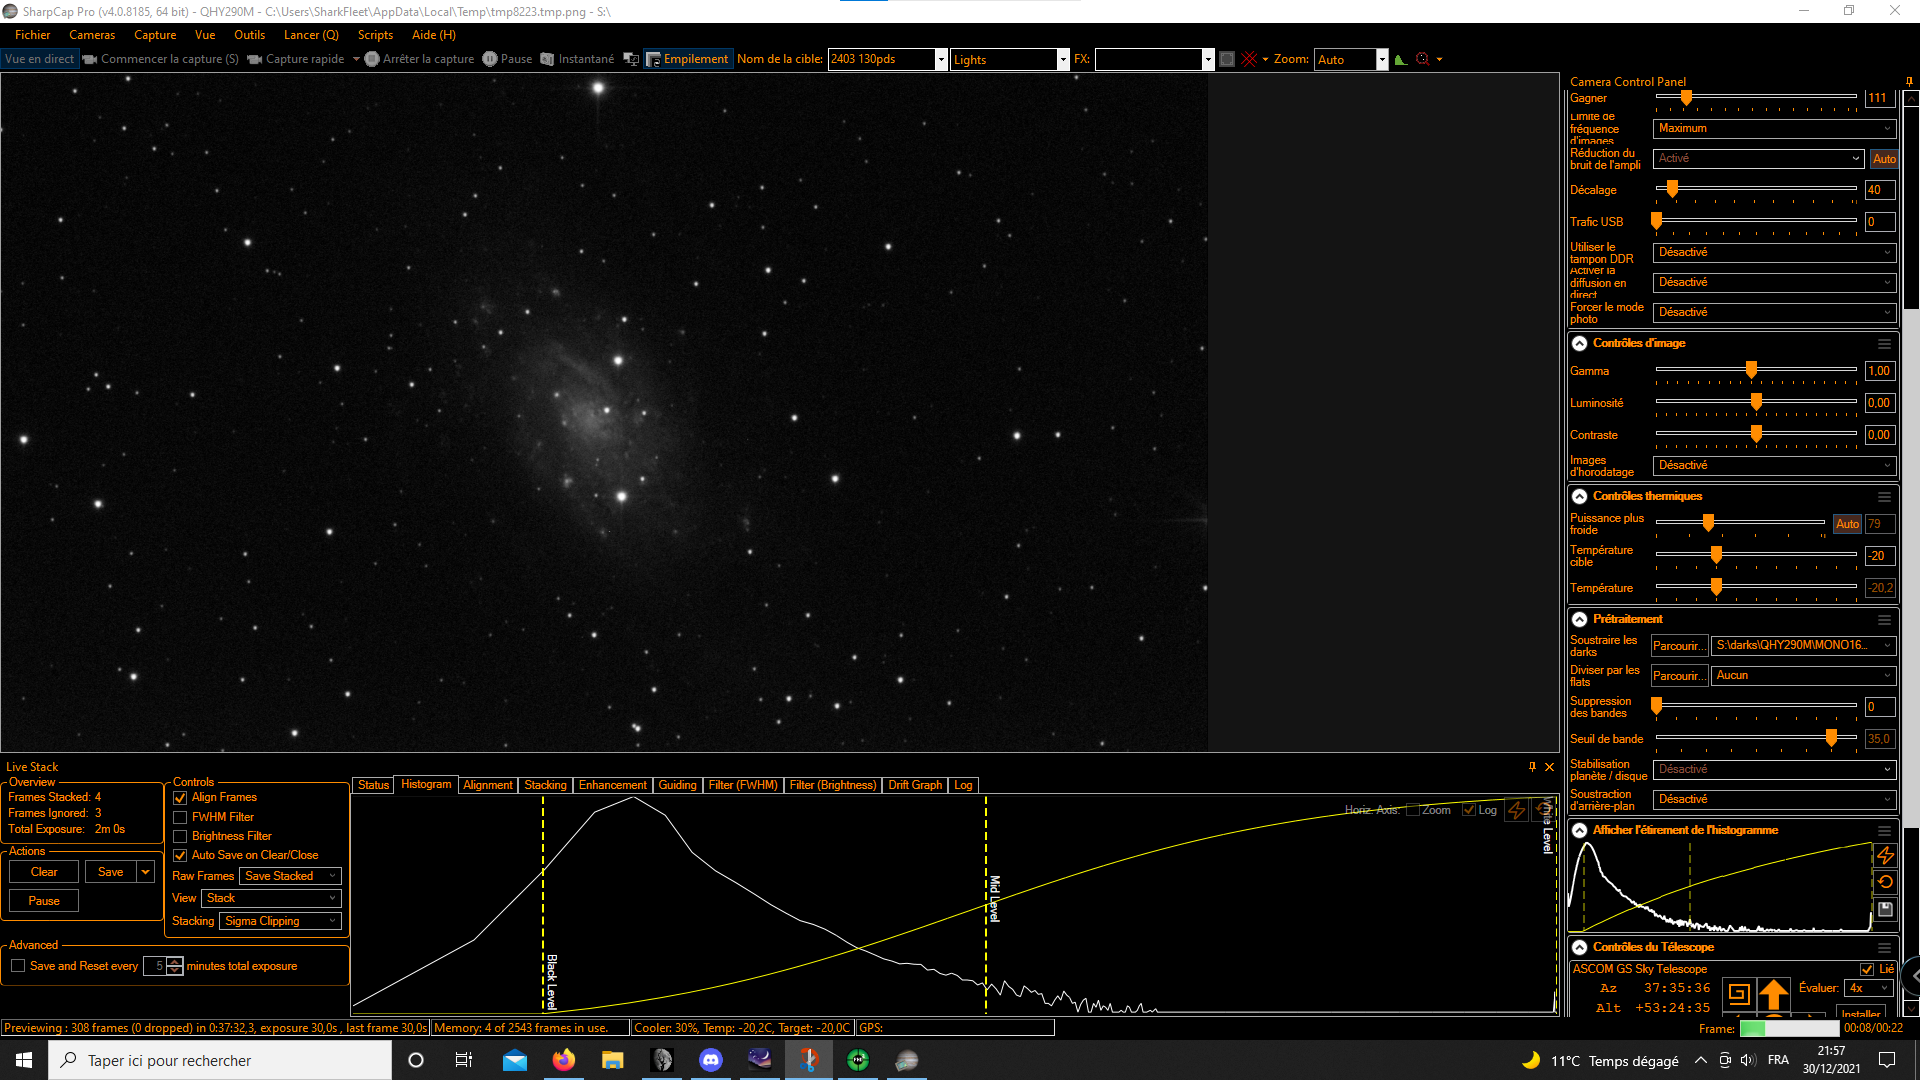Image resolution: width=1920 pixels, height=1080 pixels.
Task: Click the green histogram icon in toolbar
Action: 1401,59
